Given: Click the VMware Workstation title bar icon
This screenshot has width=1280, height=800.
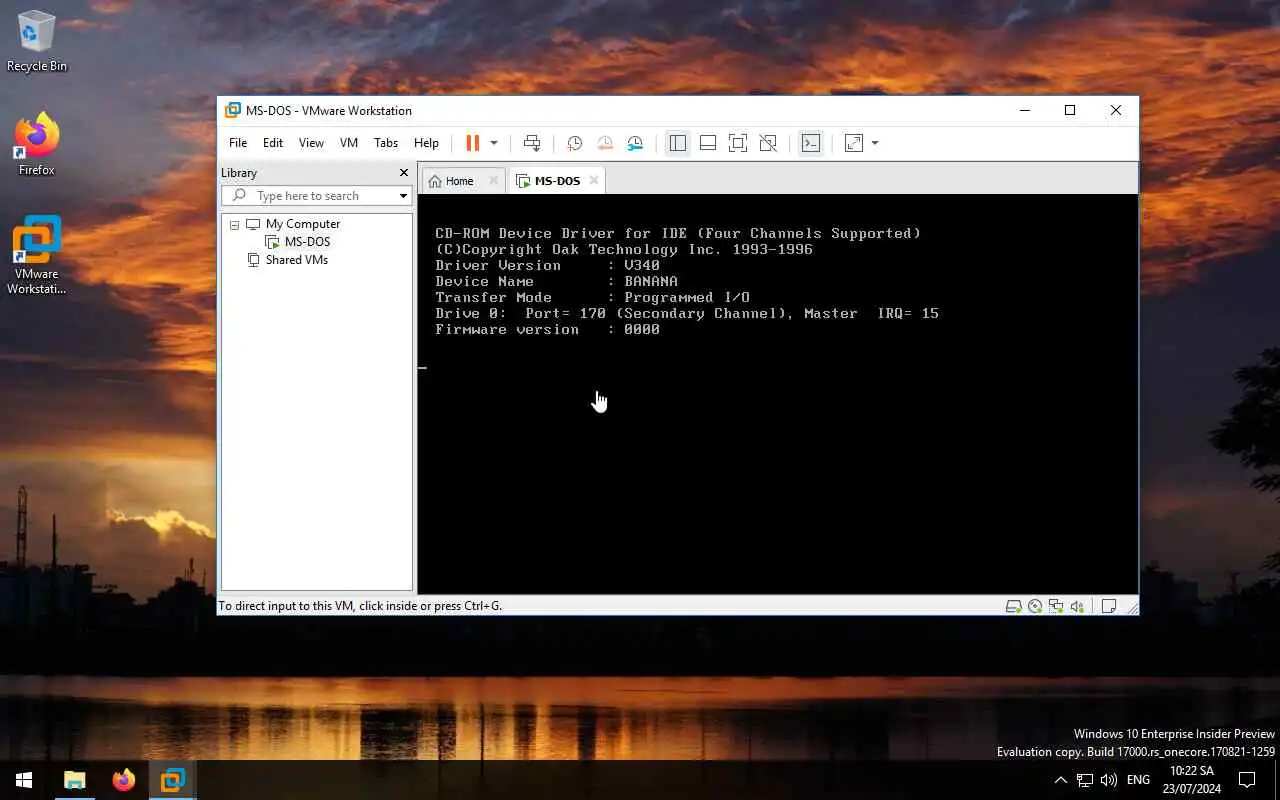Looking at the screenshot, I should click(233, 111).
